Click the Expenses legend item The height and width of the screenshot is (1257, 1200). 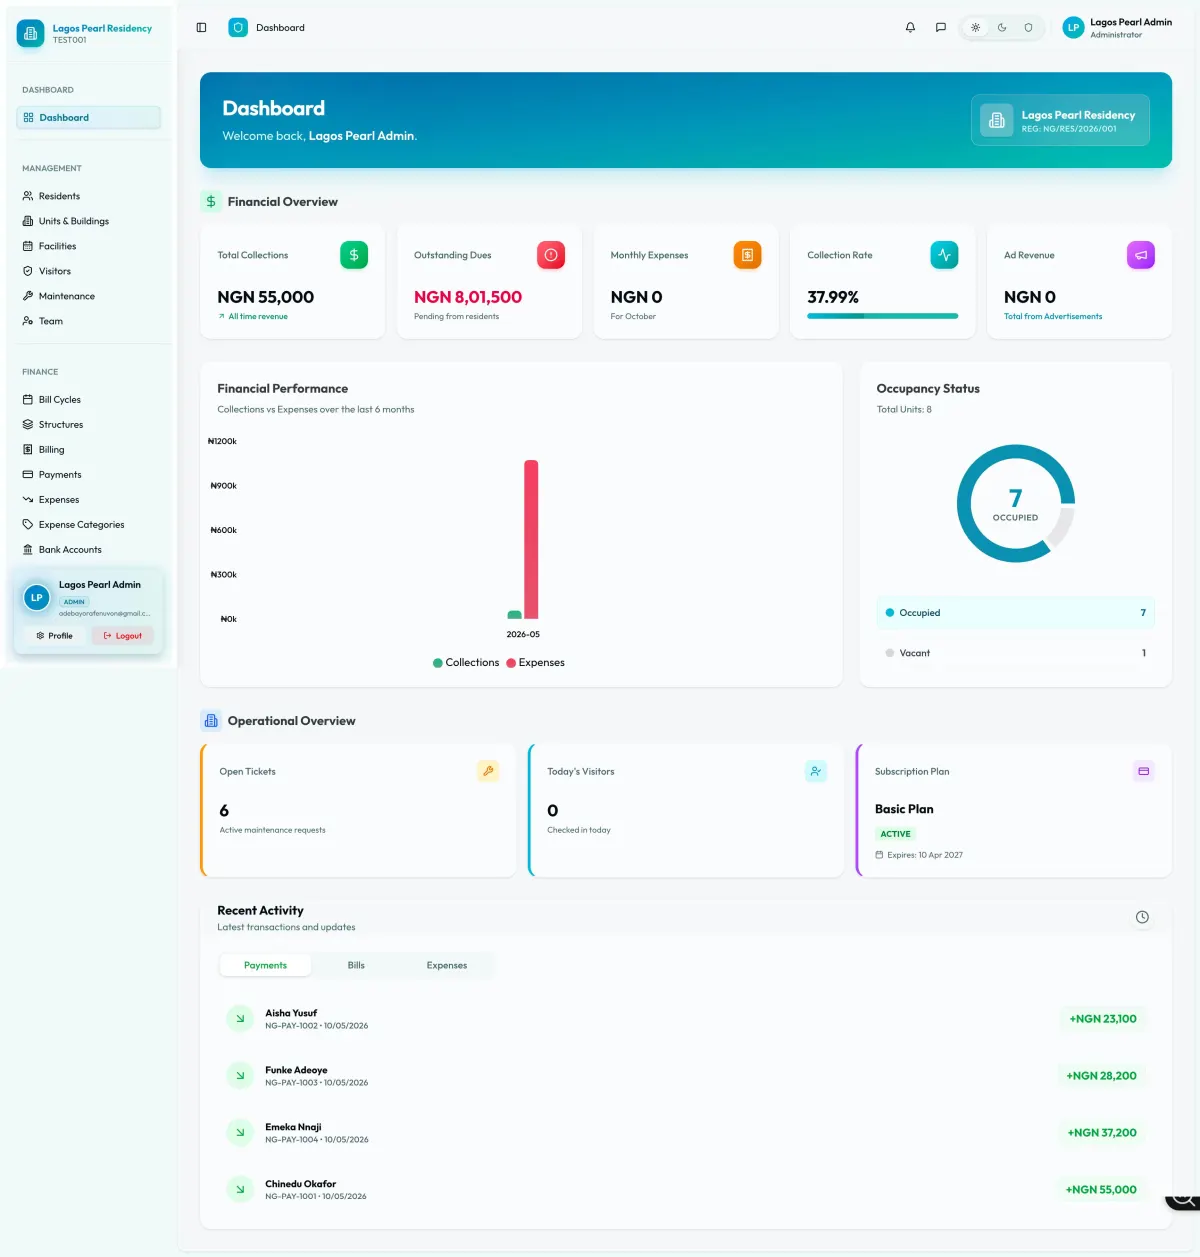[x=535, y=663]
